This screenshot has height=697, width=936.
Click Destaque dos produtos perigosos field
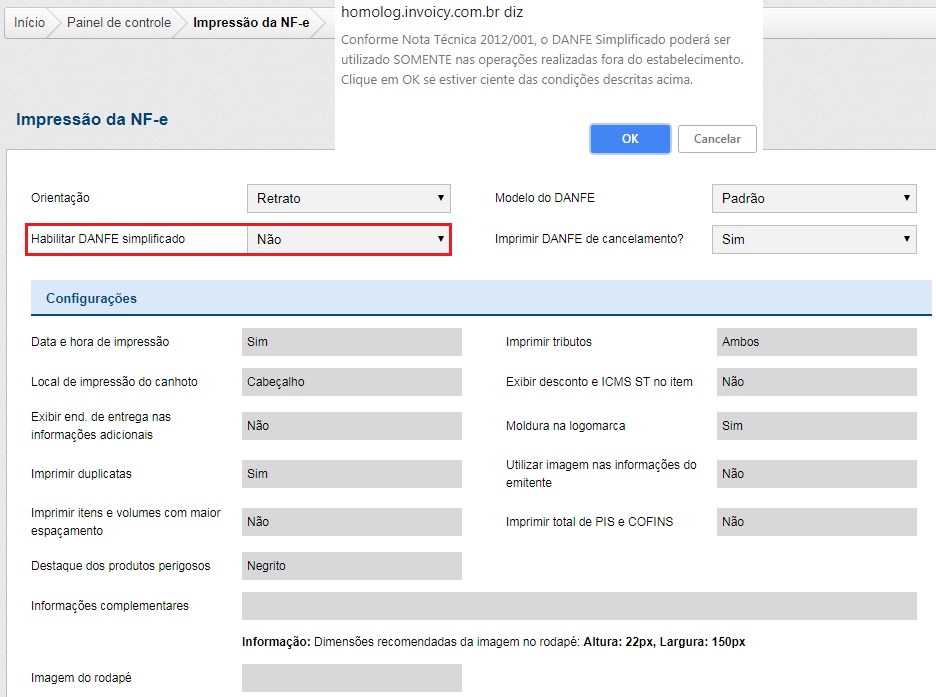click(351, 566)
